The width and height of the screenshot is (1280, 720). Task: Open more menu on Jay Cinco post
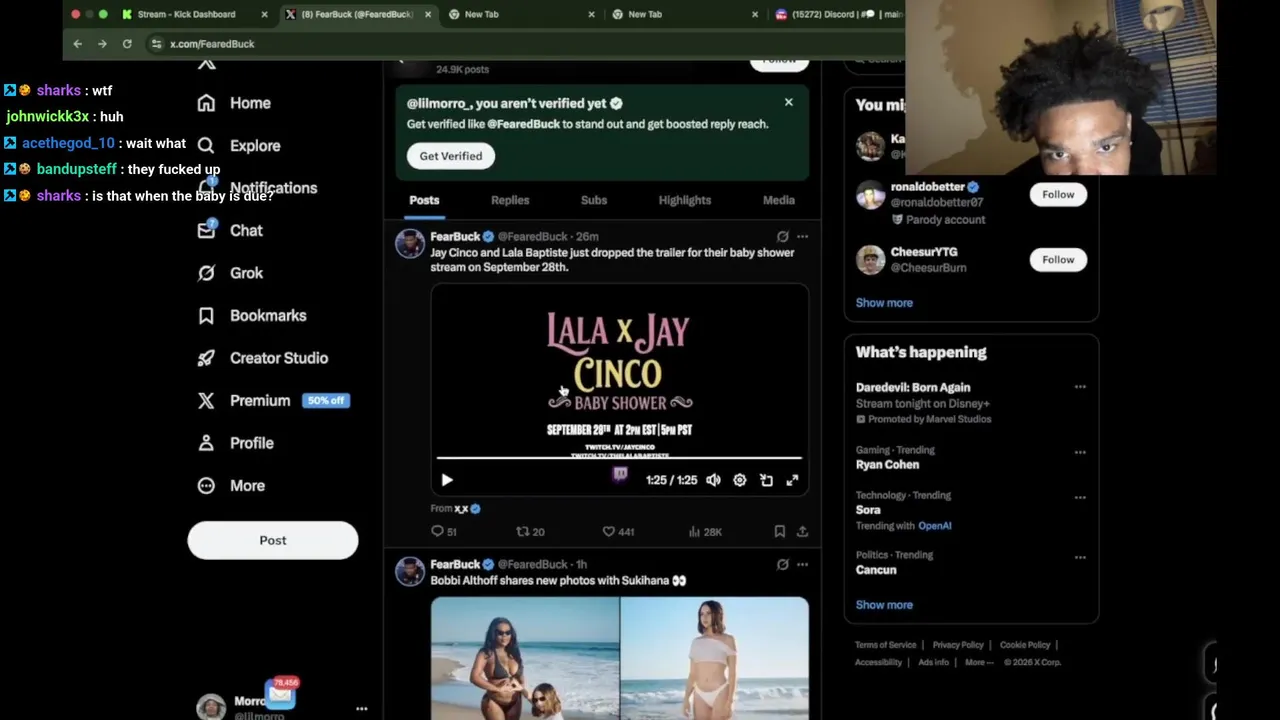point(802,237)
